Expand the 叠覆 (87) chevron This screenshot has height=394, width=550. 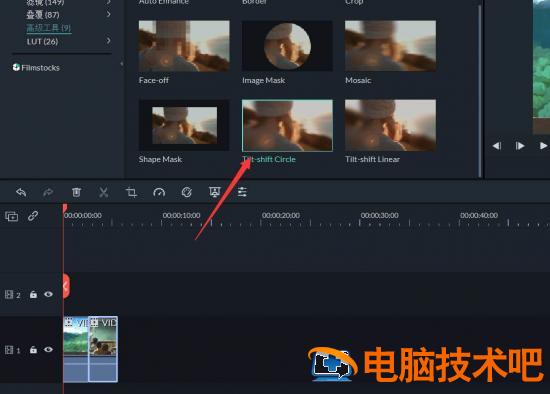click(x=109, y=14)
